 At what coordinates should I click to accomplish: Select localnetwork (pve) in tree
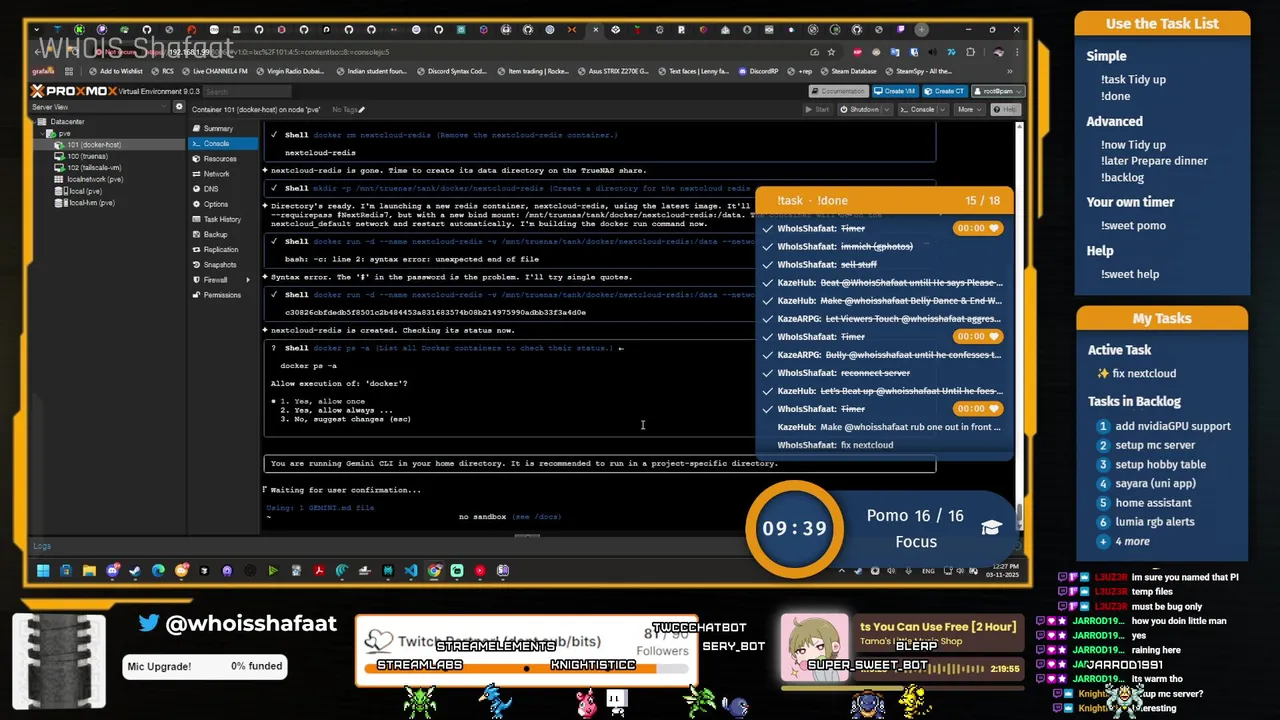[94, 179]
